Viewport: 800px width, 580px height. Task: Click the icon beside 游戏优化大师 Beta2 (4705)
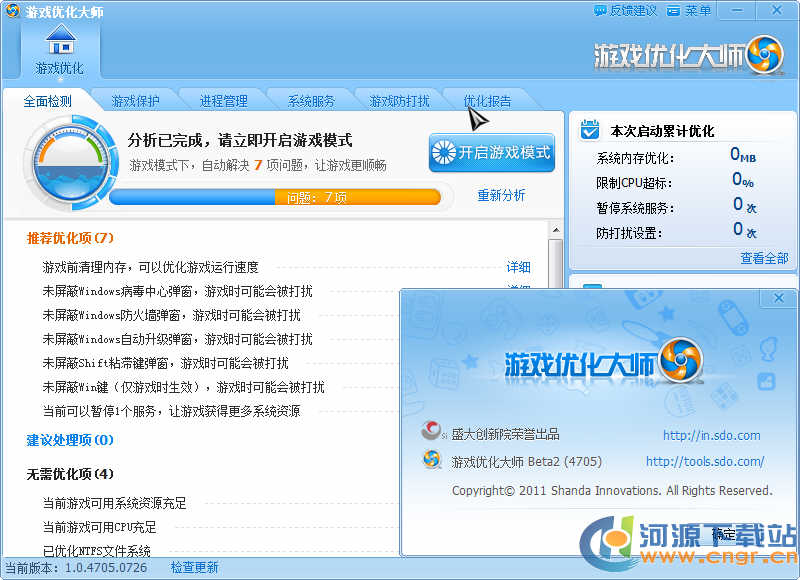pos(432,460)
